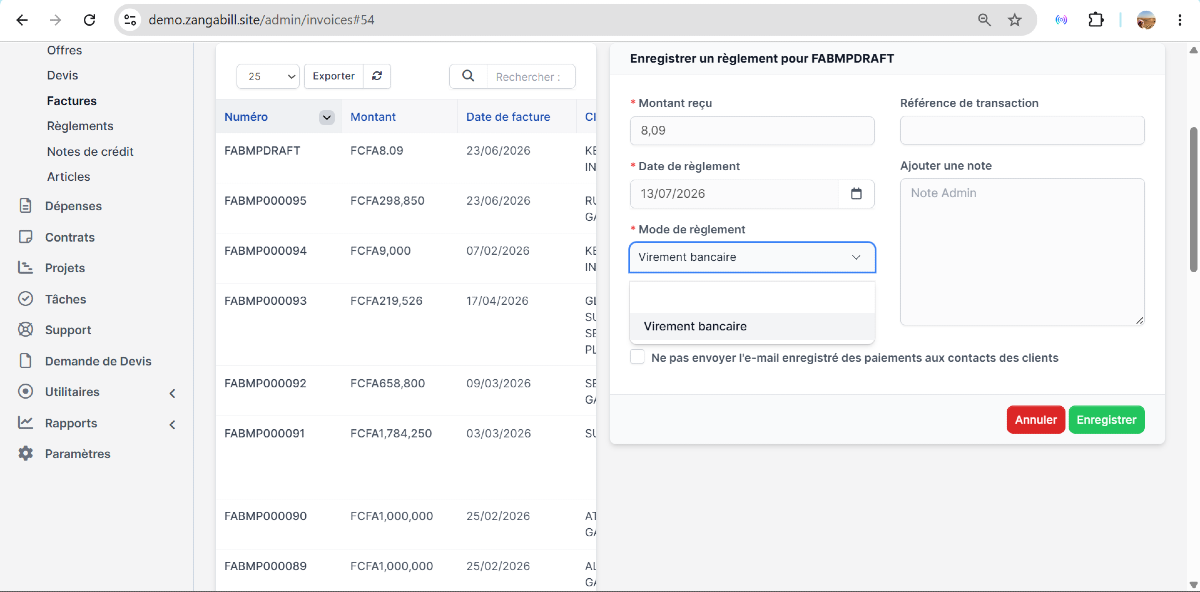Open invoice FABMP000094
This screenshot has width=1200, height=592.
point(265,251)
